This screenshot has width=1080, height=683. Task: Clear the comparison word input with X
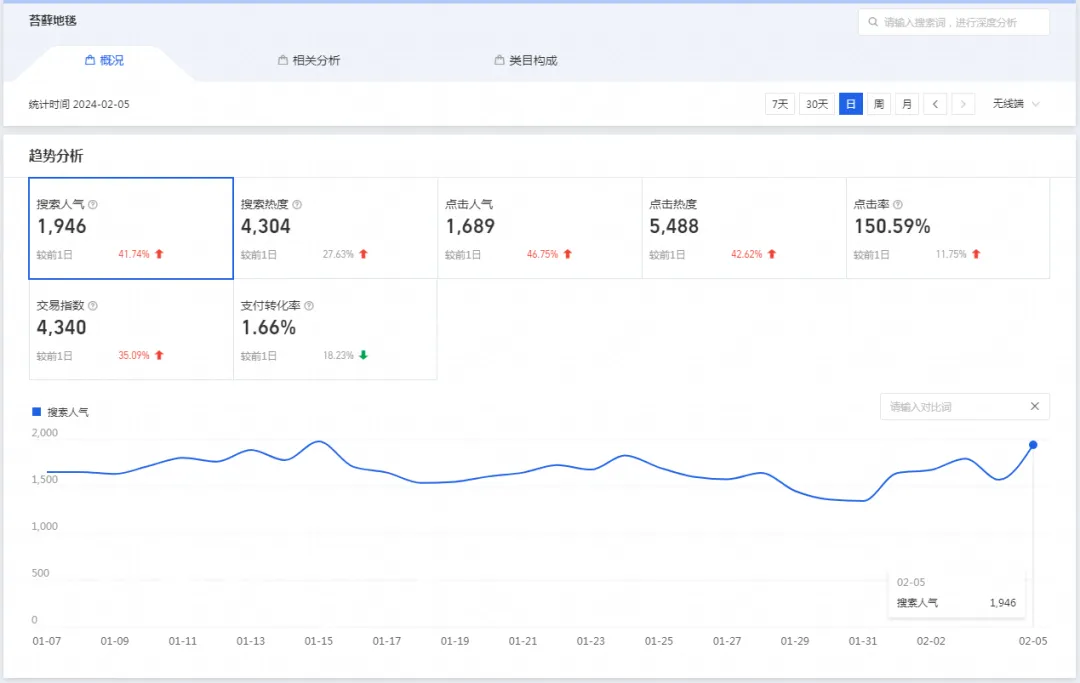coord(1034,406)
